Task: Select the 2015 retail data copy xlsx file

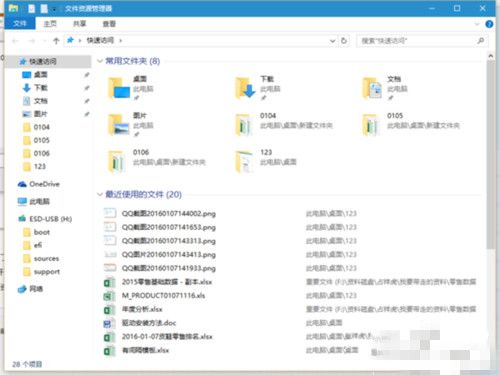Action: 167,282
